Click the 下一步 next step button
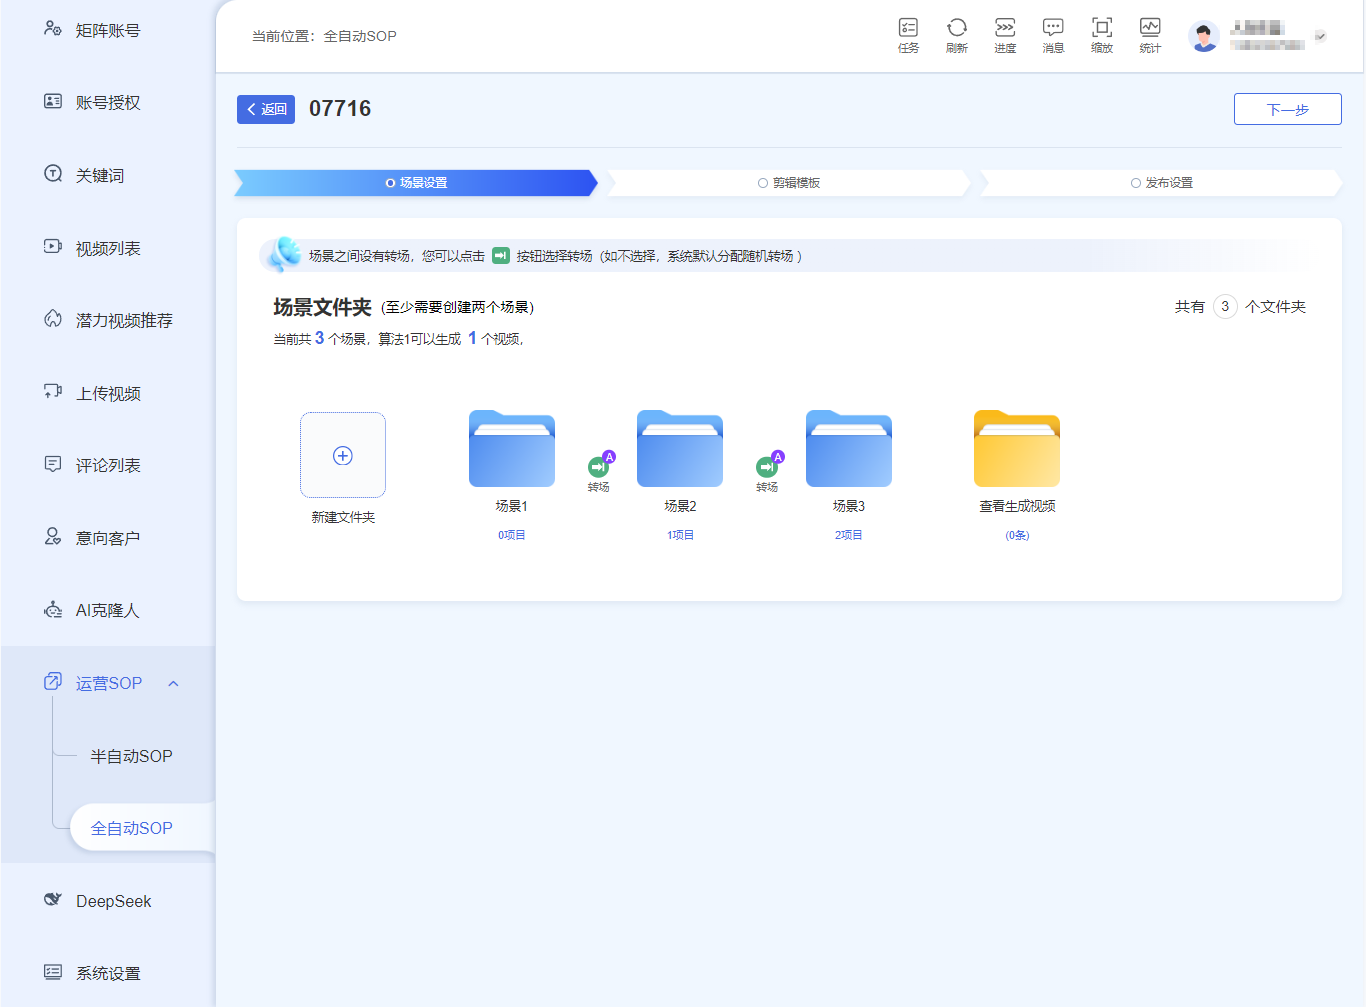The height and width of the screenshot is (1007, 1366). tap(1287, 109)
